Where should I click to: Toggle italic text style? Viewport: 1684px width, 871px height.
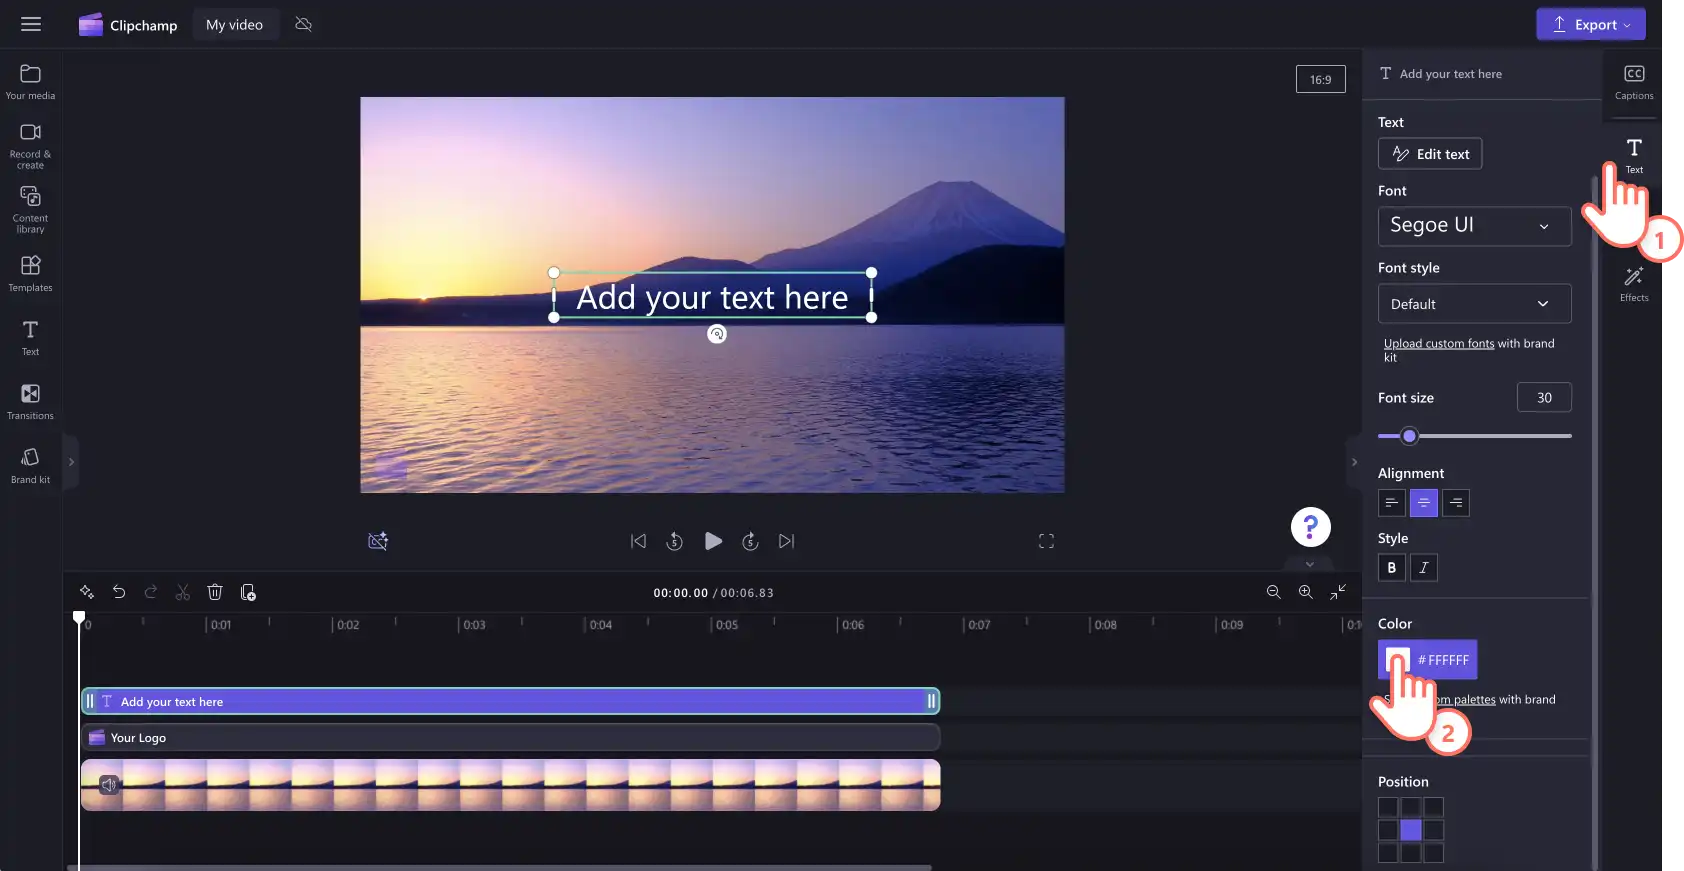(1424, 568)
